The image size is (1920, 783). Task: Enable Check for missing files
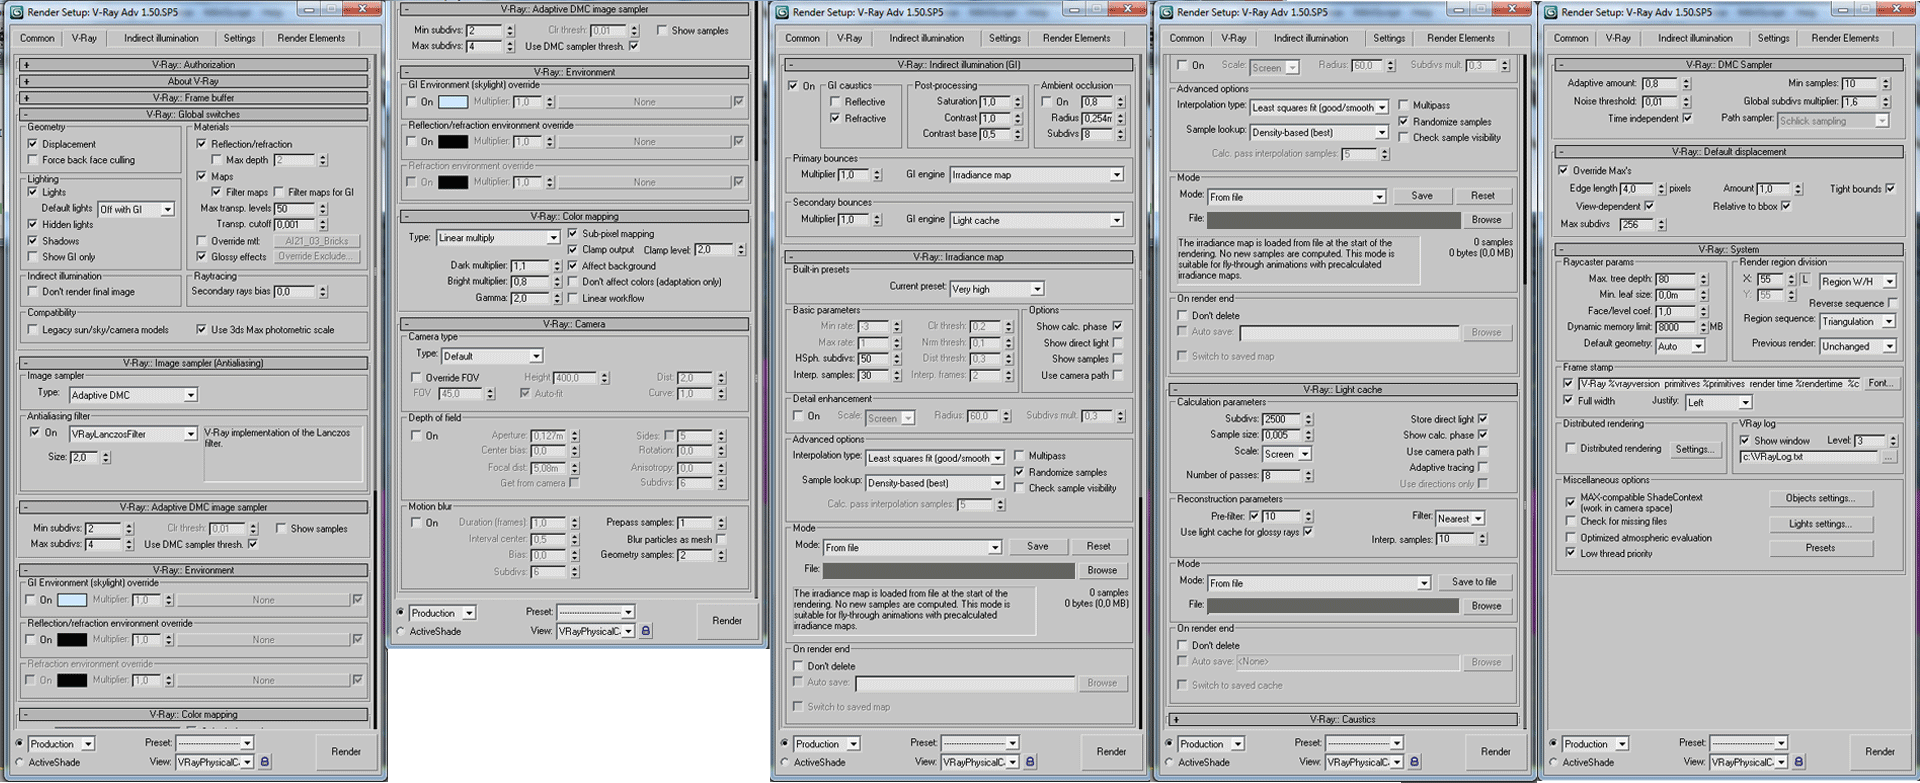pyautogui.click(x=1571, y=522)
